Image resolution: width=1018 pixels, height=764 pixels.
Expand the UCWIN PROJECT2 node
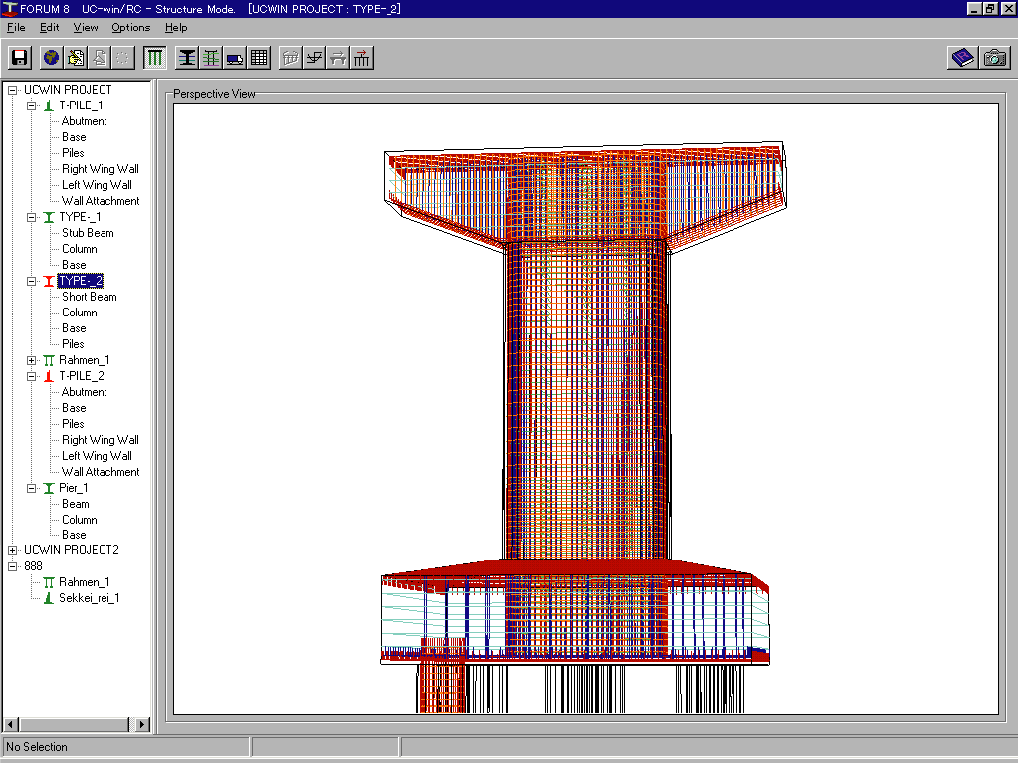pos(12,550)
